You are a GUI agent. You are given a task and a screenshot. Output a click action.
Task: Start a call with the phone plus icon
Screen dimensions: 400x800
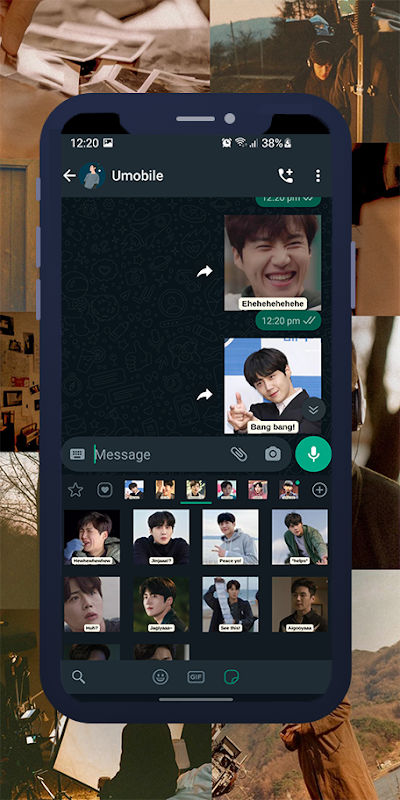click(286, 176)
